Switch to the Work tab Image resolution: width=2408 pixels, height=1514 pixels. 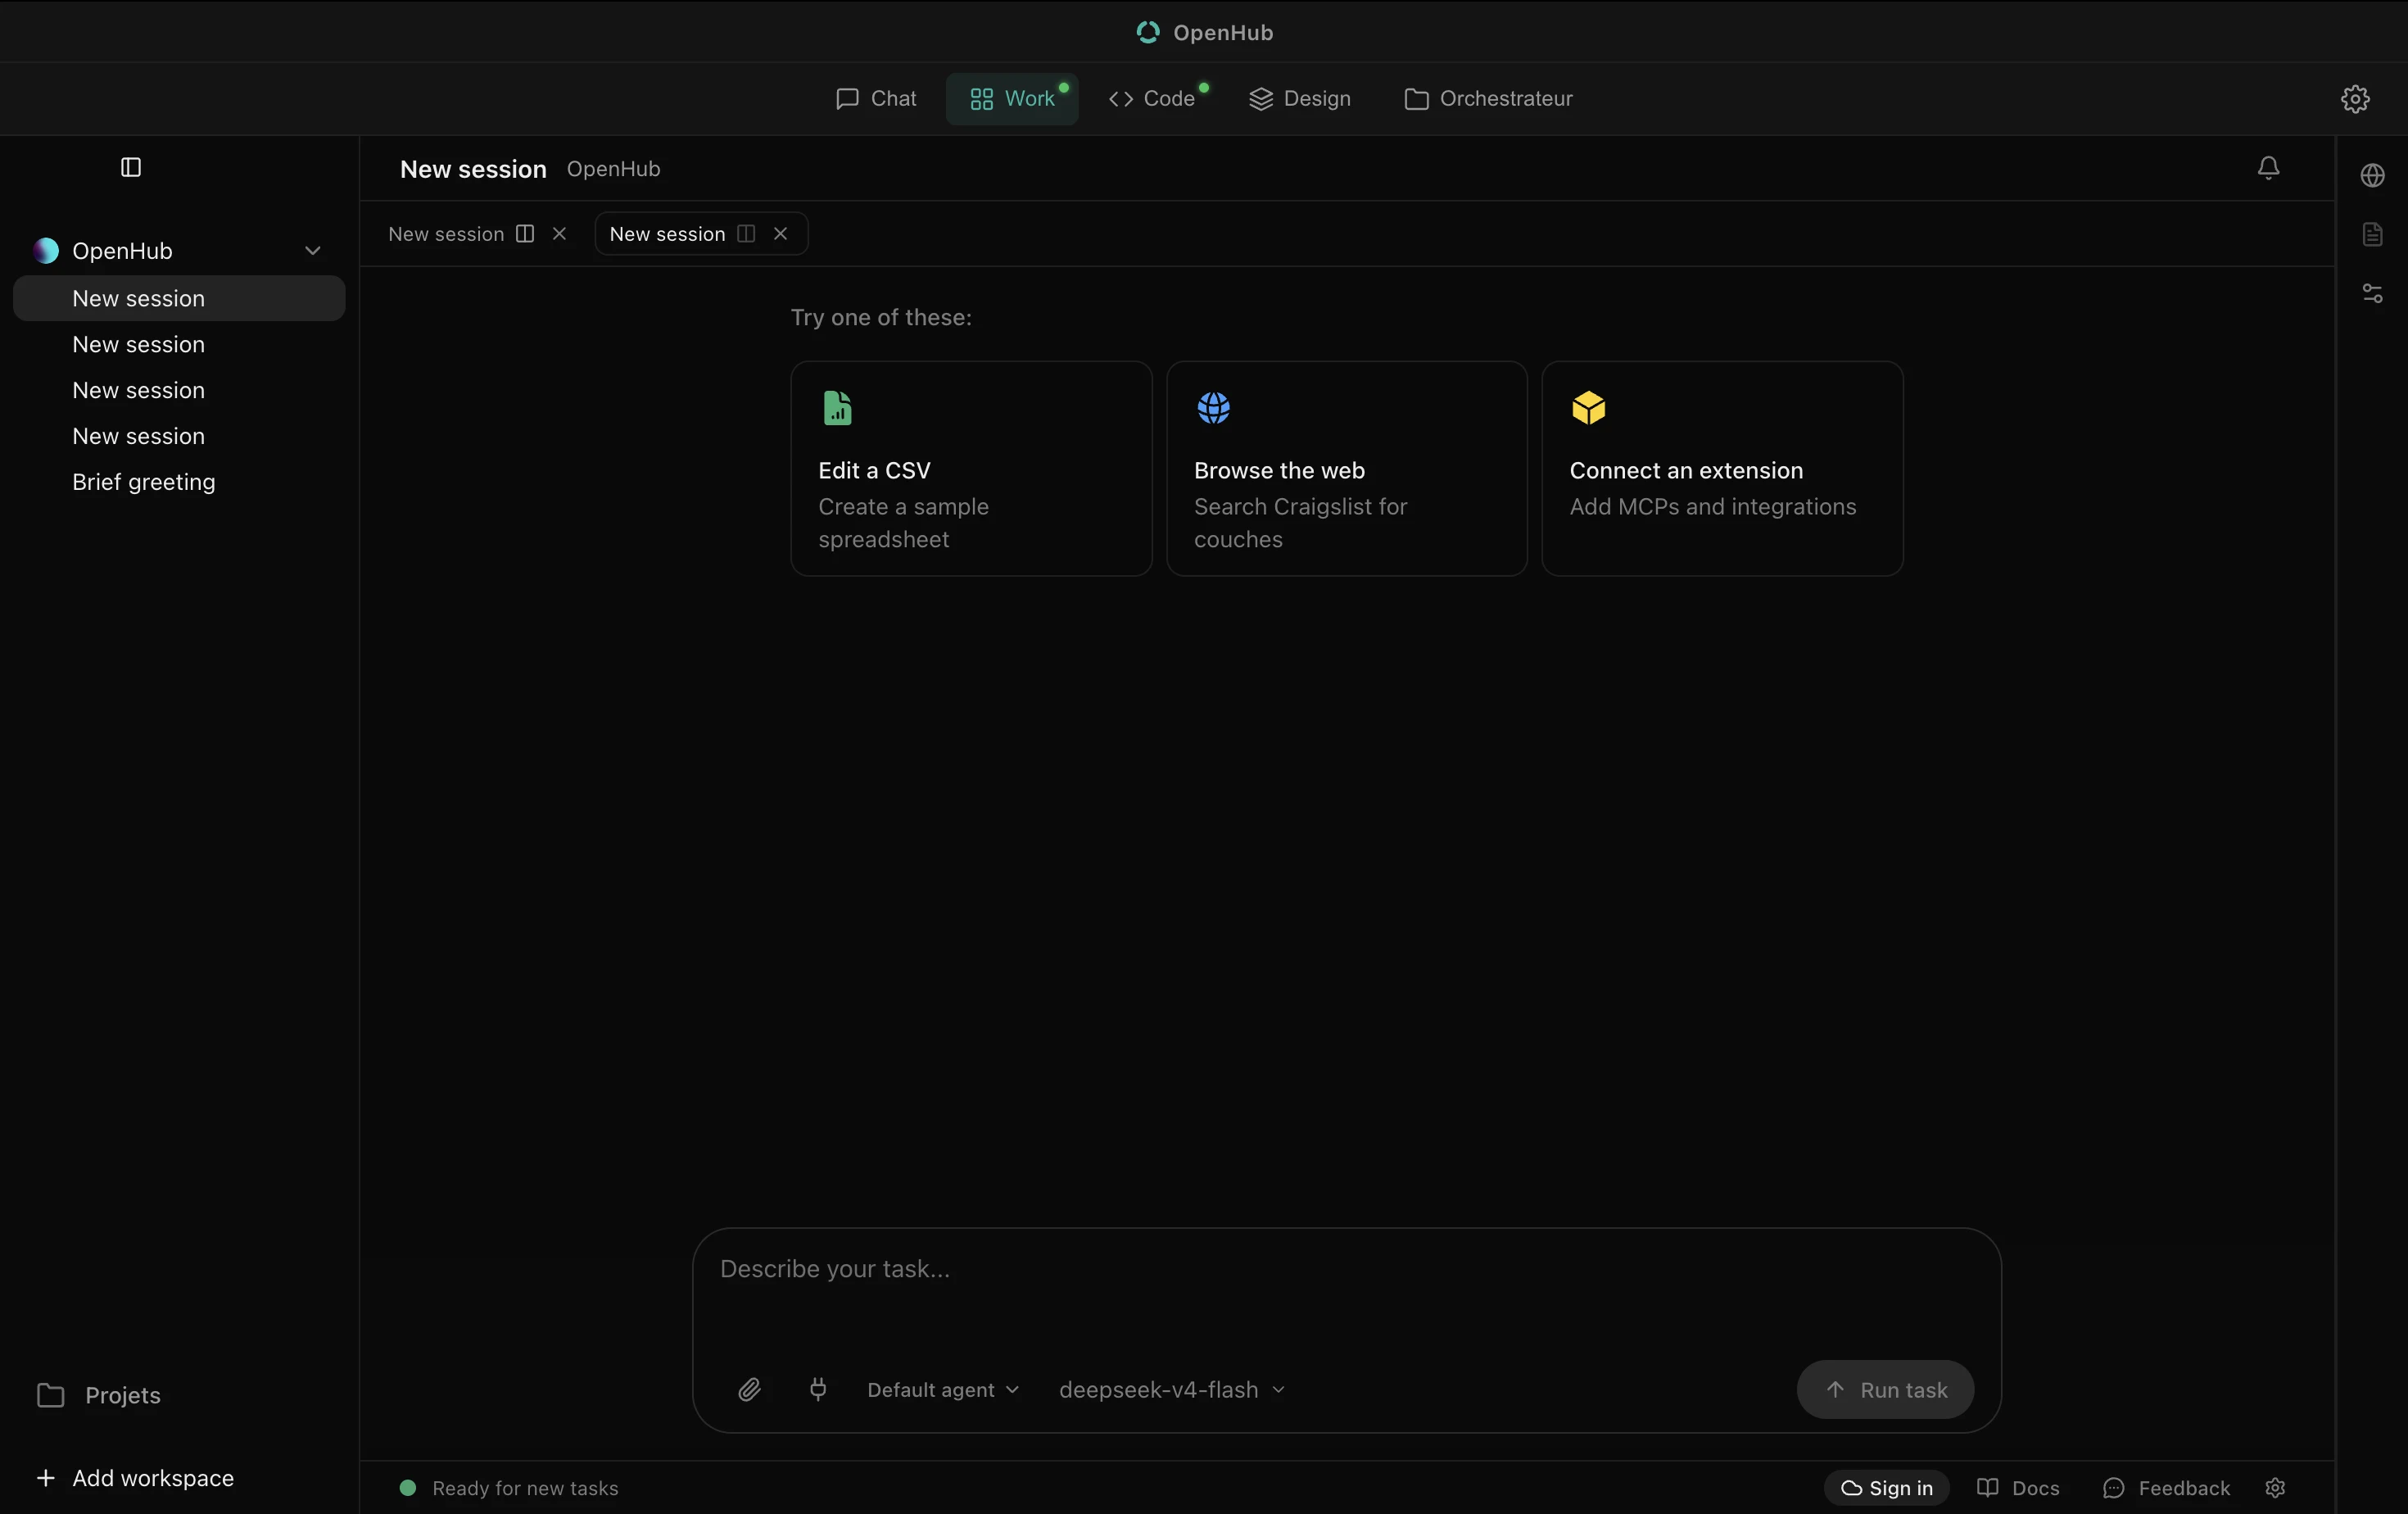(1012, 99)
